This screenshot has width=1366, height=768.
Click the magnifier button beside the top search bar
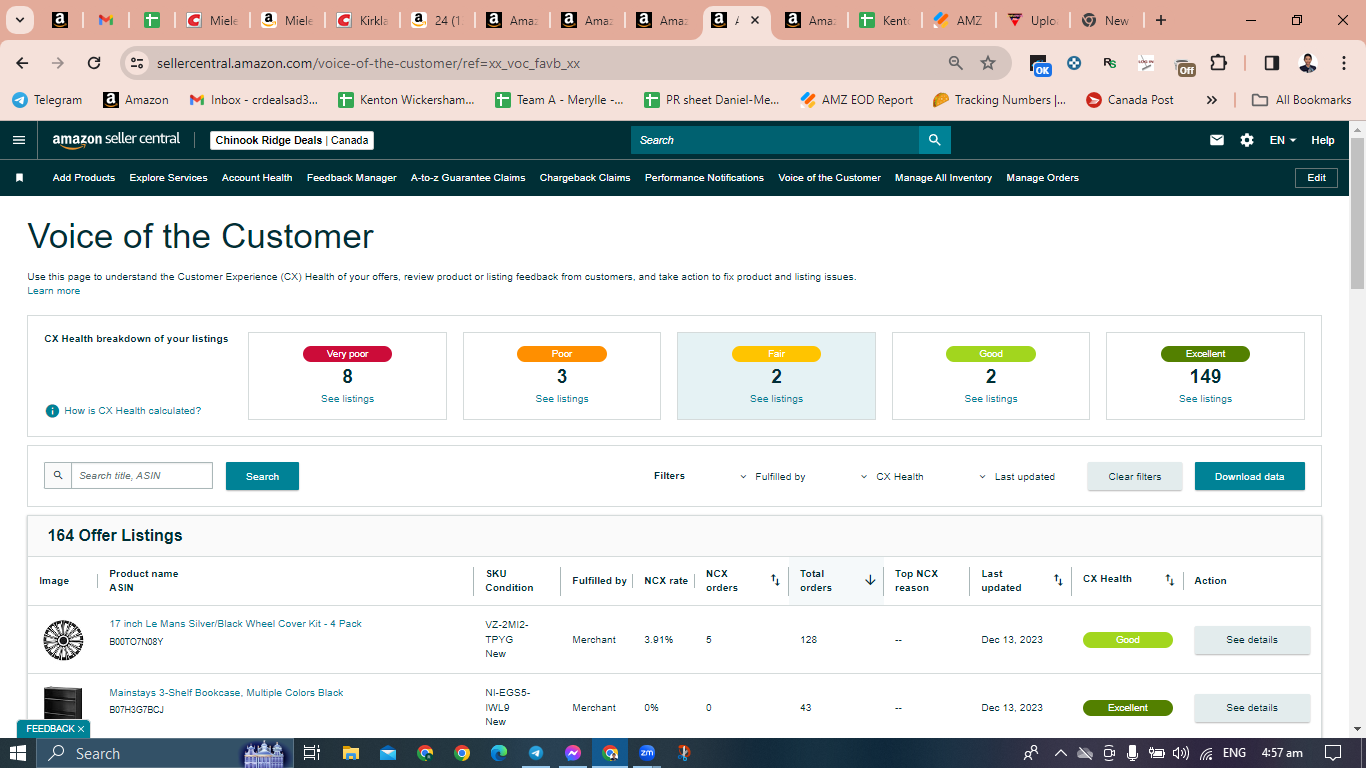(934, 140)
